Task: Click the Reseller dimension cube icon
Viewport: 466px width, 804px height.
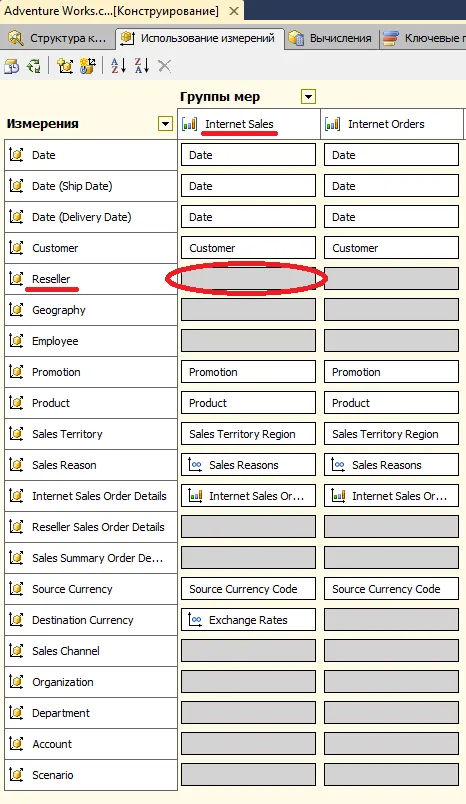Action: click(16, 278)
